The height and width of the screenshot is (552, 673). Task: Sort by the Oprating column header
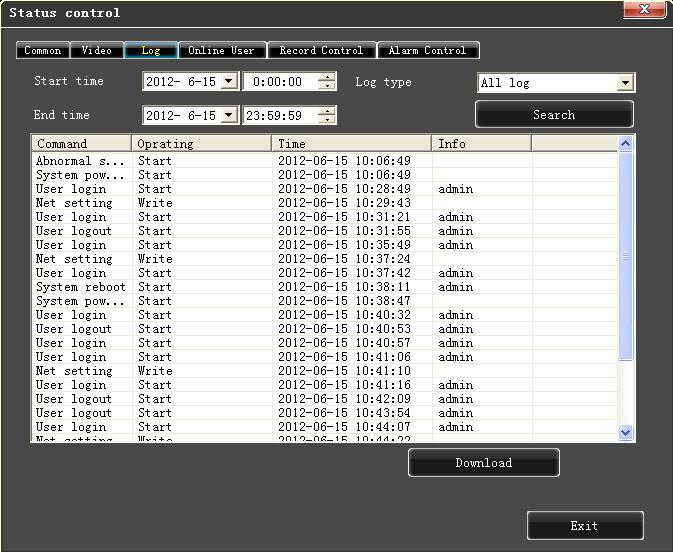[201, 143]
